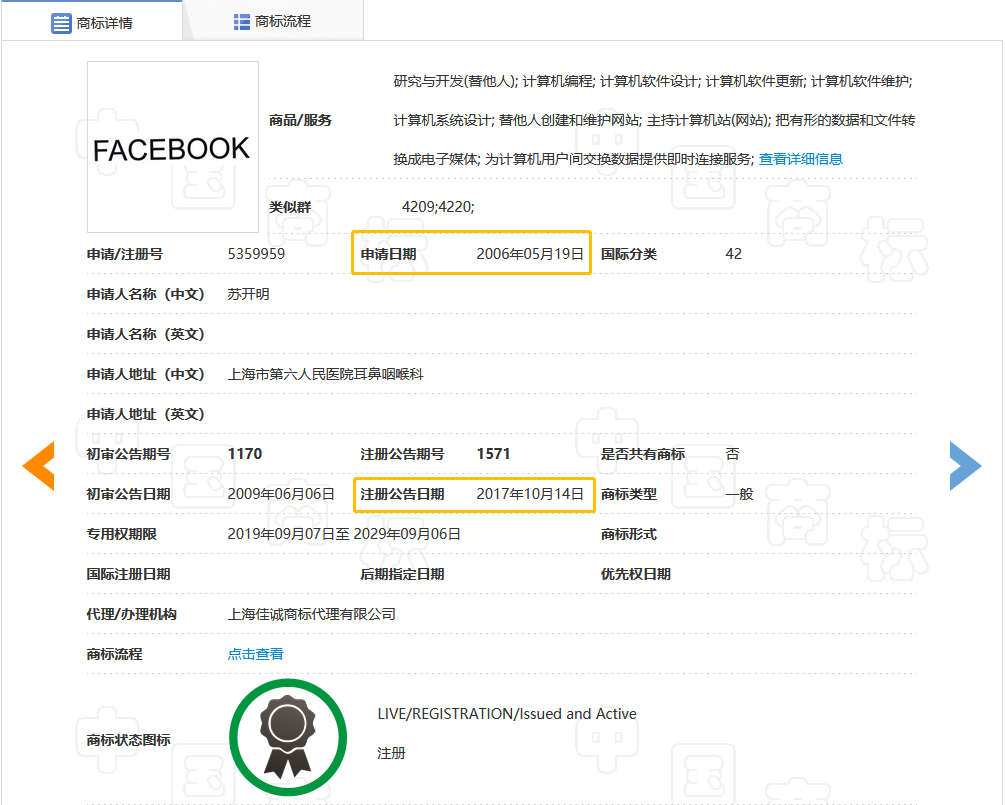Click 点击查看 to view trademark flow
1005x805 pixels.
[x=256, y=654]
